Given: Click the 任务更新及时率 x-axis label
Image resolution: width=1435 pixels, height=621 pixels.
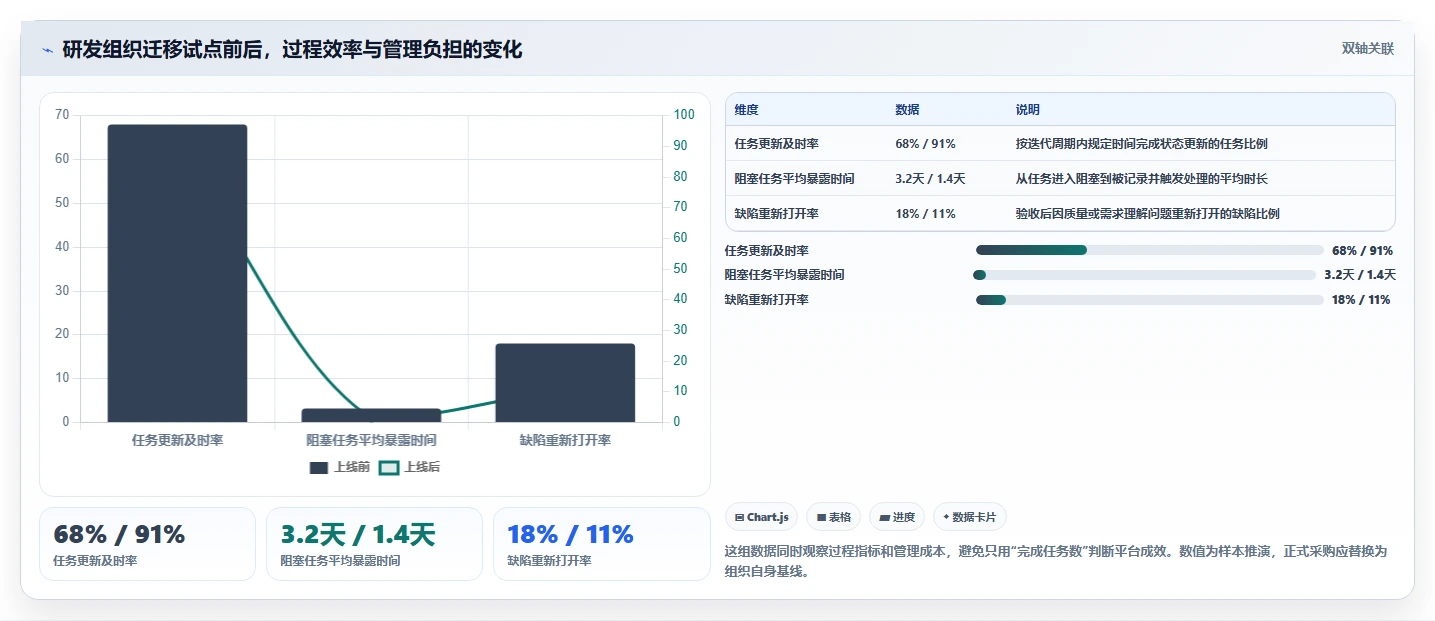Looking at the screenshot, I should (x=177, y=440).
